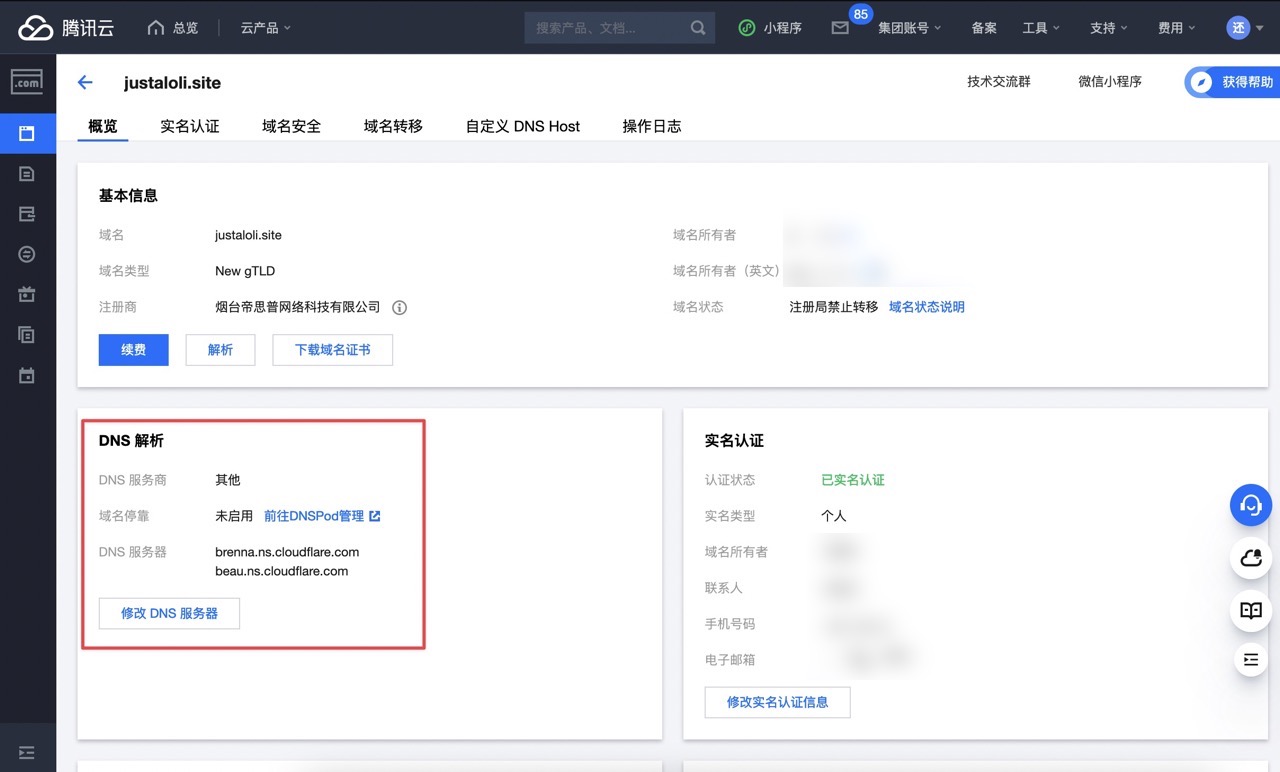
Task: Open the calendar sidebar icon
Action: (x=27, y=376)
